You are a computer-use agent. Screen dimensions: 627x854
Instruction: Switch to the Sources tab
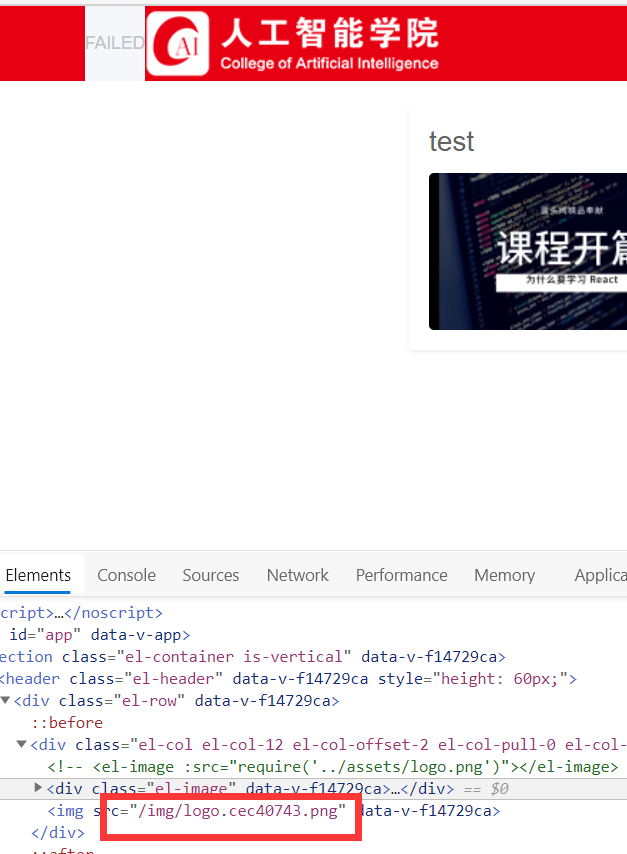(210, 575)
